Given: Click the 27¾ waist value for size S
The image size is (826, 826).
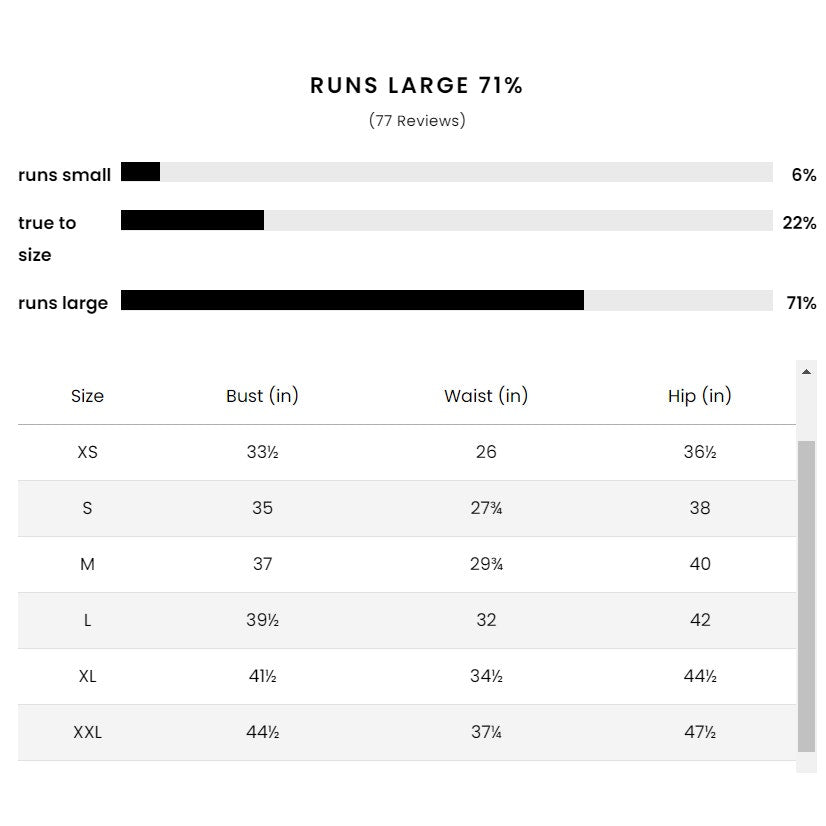Looking at the screenshot, I should click(486, 508).
